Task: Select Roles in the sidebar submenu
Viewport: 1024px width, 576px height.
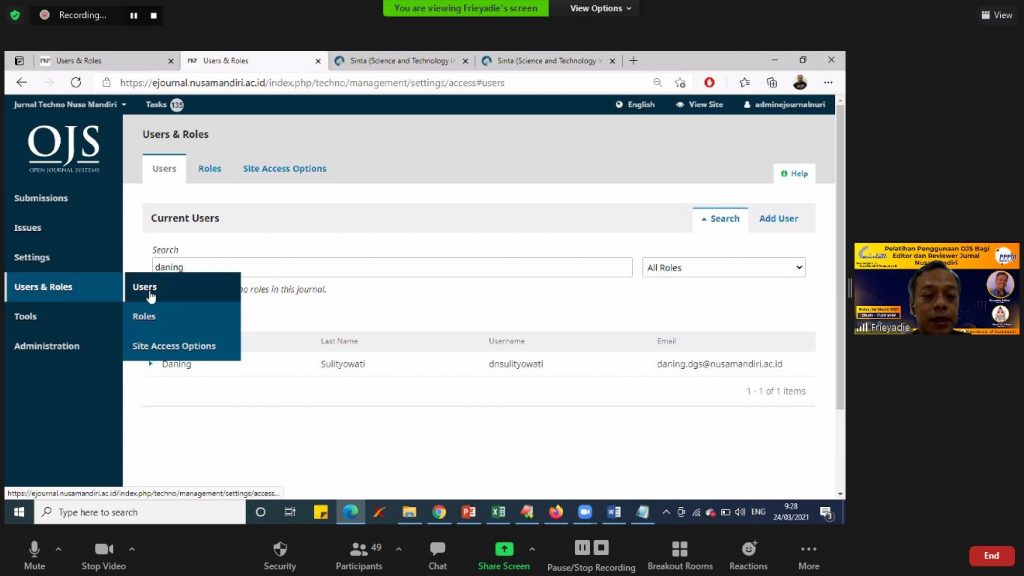Action: 144,317
